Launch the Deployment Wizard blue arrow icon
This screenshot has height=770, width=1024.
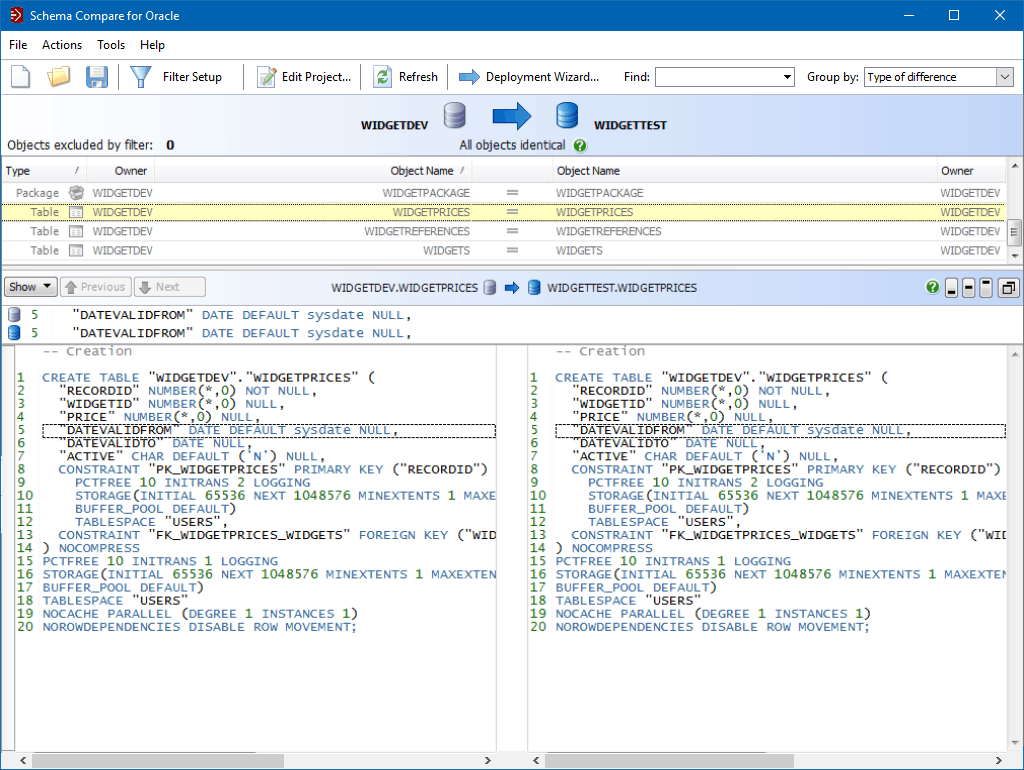[x=470, y=76]
